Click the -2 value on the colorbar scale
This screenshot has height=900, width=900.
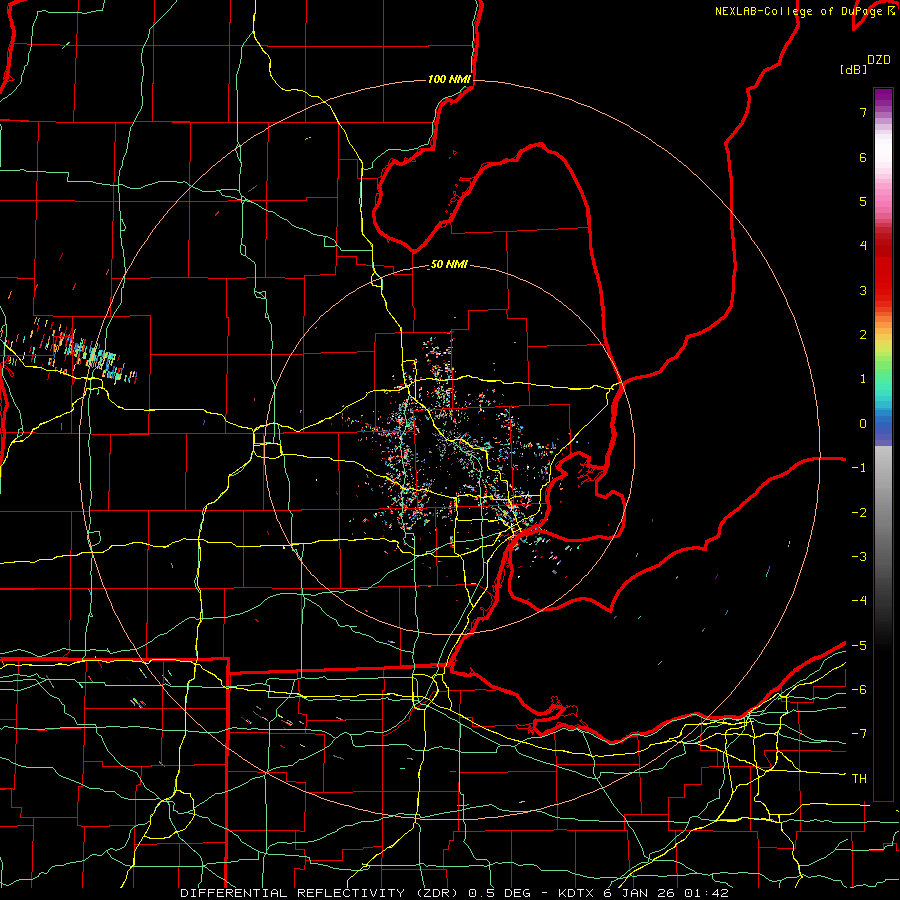tap(859, 513)
